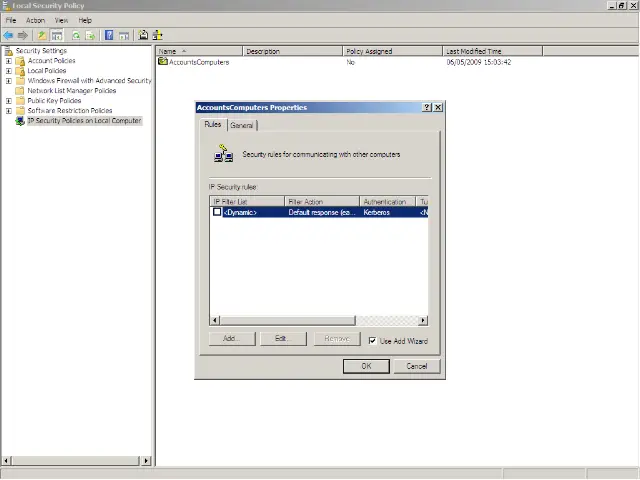Expand Windows Firewall with Advanced Security node
The image size is (640, 480).
click(9, 81)
